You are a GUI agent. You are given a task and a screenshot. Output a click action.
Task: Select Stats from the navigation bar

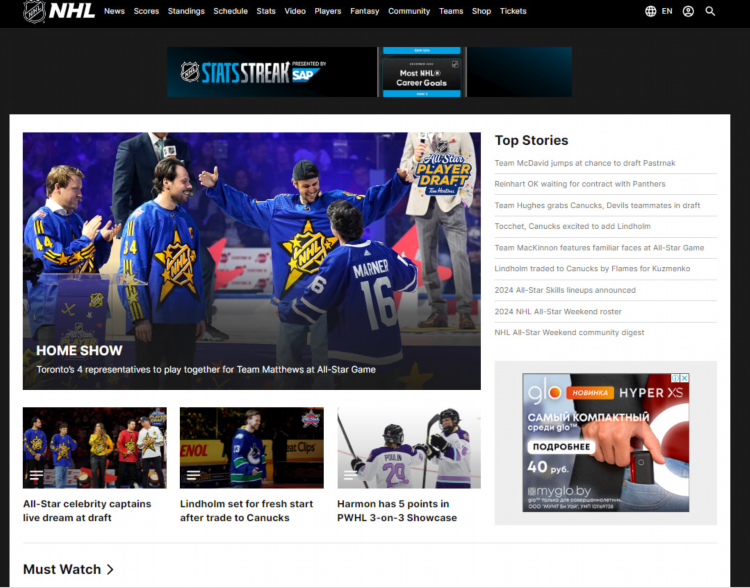coord(266,11)
